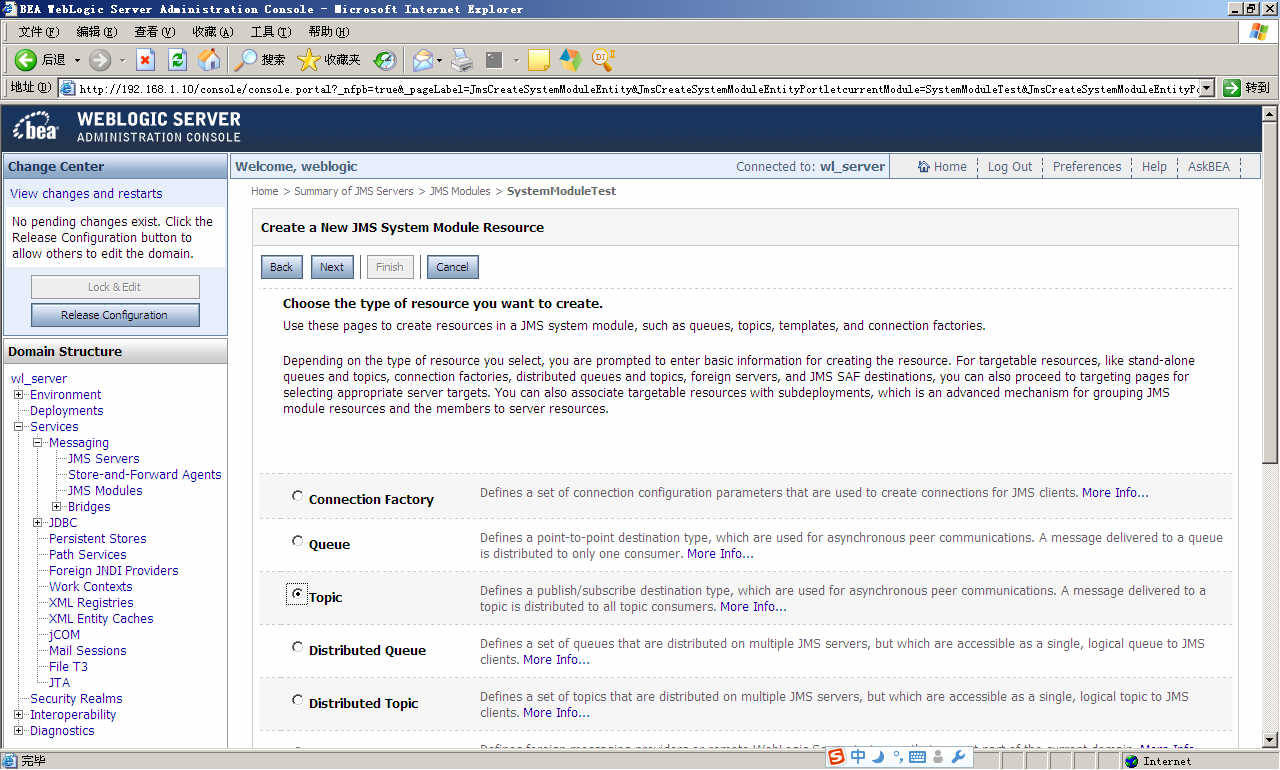
Task: Open the Back button history dropdown arrow
Action: 76,60
